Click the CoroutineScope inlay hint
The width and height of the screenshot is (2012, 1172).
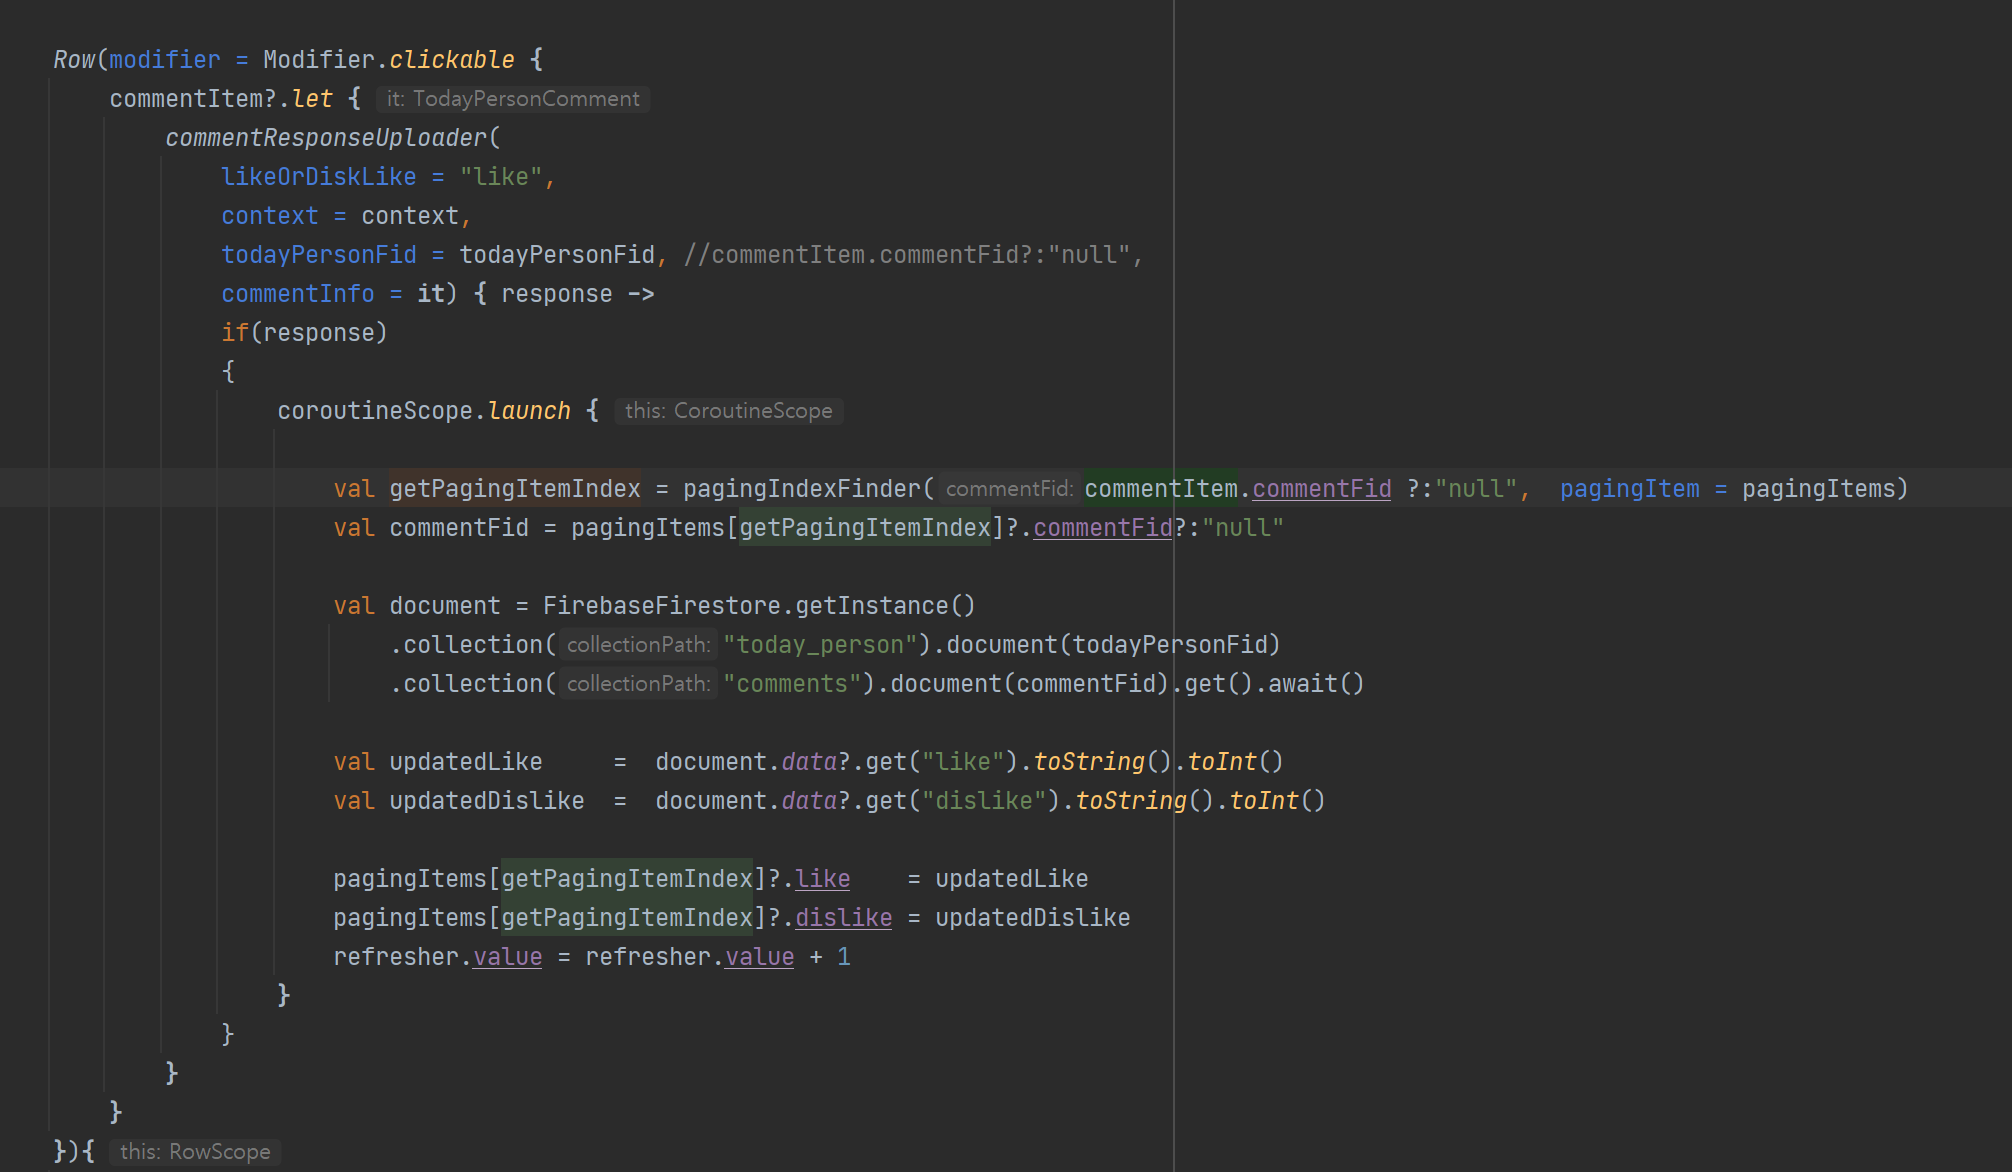click(x=728, y=411)
